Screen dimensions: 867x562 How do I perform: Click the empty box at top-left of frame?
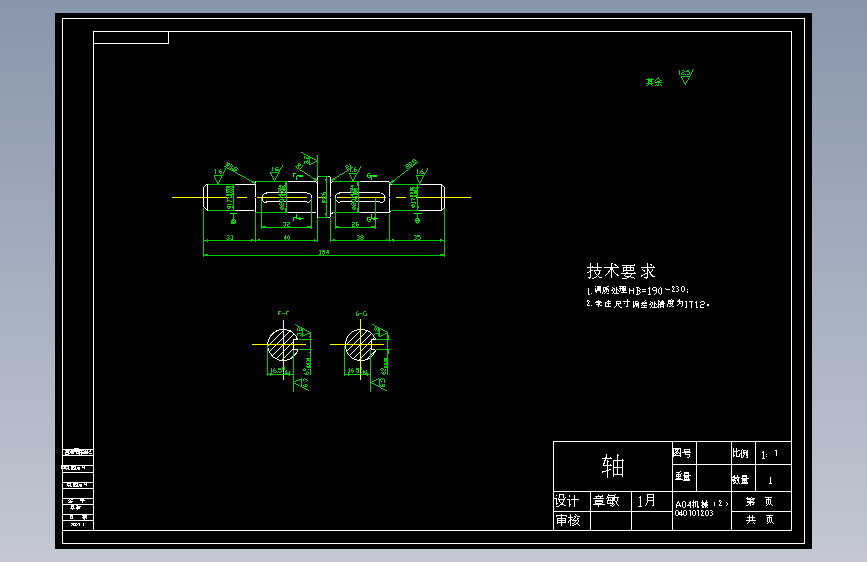point(131,38)
